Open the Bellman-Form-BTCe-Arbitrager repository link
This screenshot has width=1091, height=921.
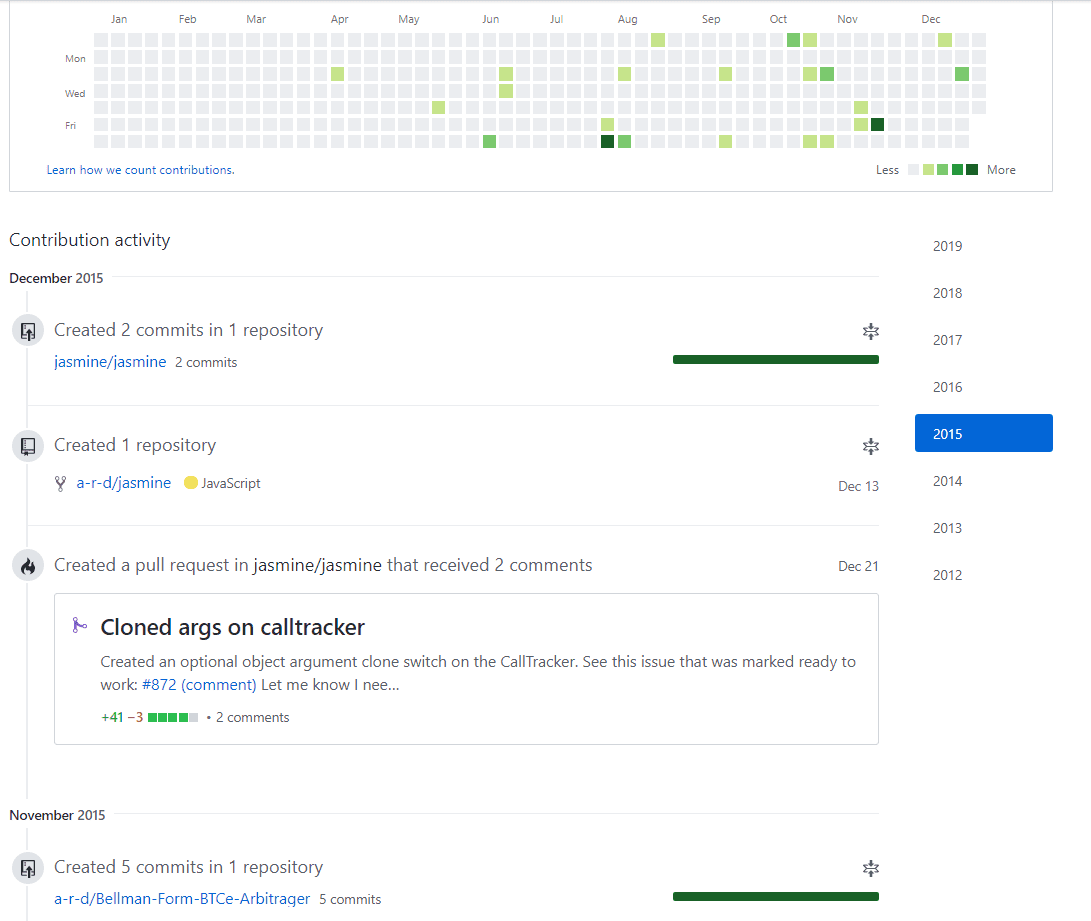[182, 899]
